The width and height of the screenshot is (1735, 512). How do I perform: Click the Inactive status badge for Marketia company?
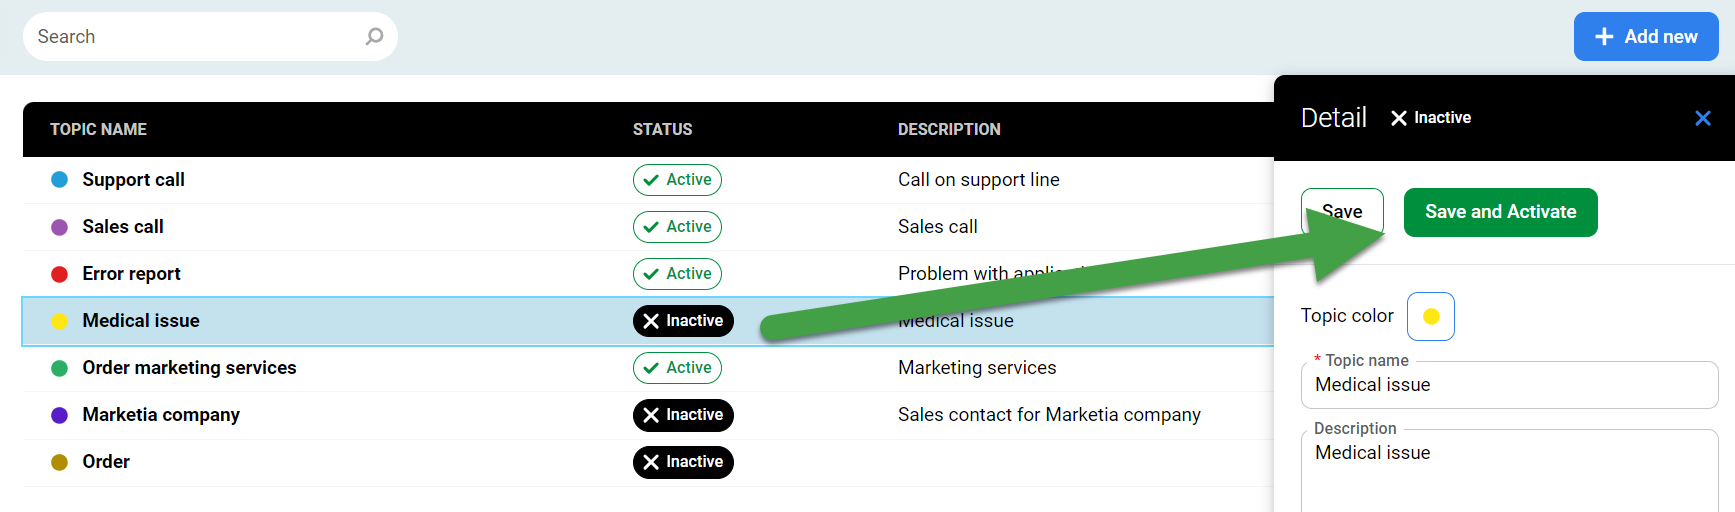(x=683, y=415)
